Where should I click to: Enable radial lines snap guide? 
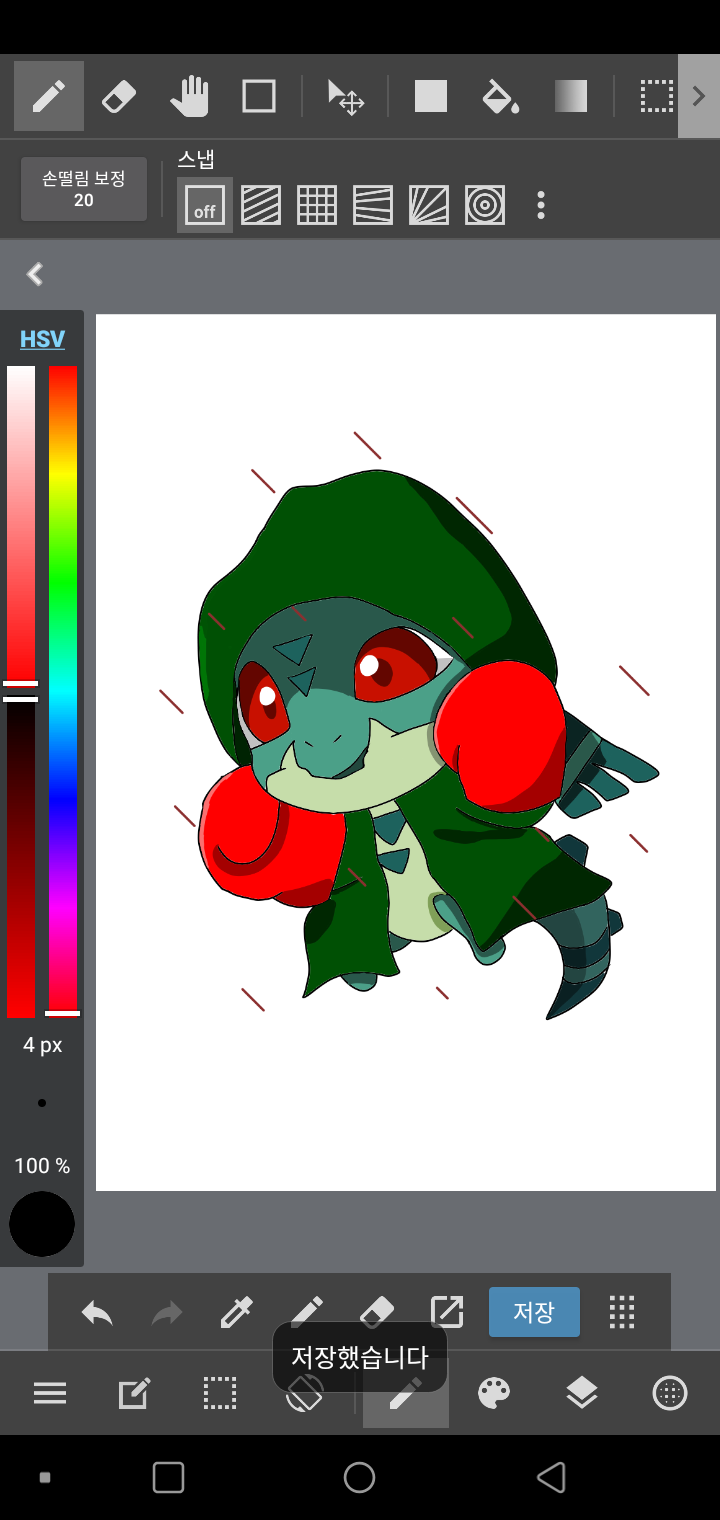click(x=429, y=205)
